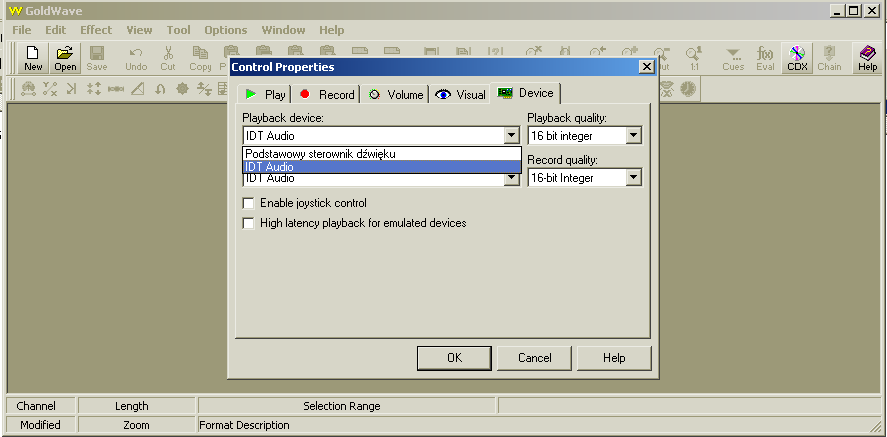Image resolution: width=887 pixels, height=437 pixels.
Task: Click the Channel status bar cell
Action: pos(40,406)
